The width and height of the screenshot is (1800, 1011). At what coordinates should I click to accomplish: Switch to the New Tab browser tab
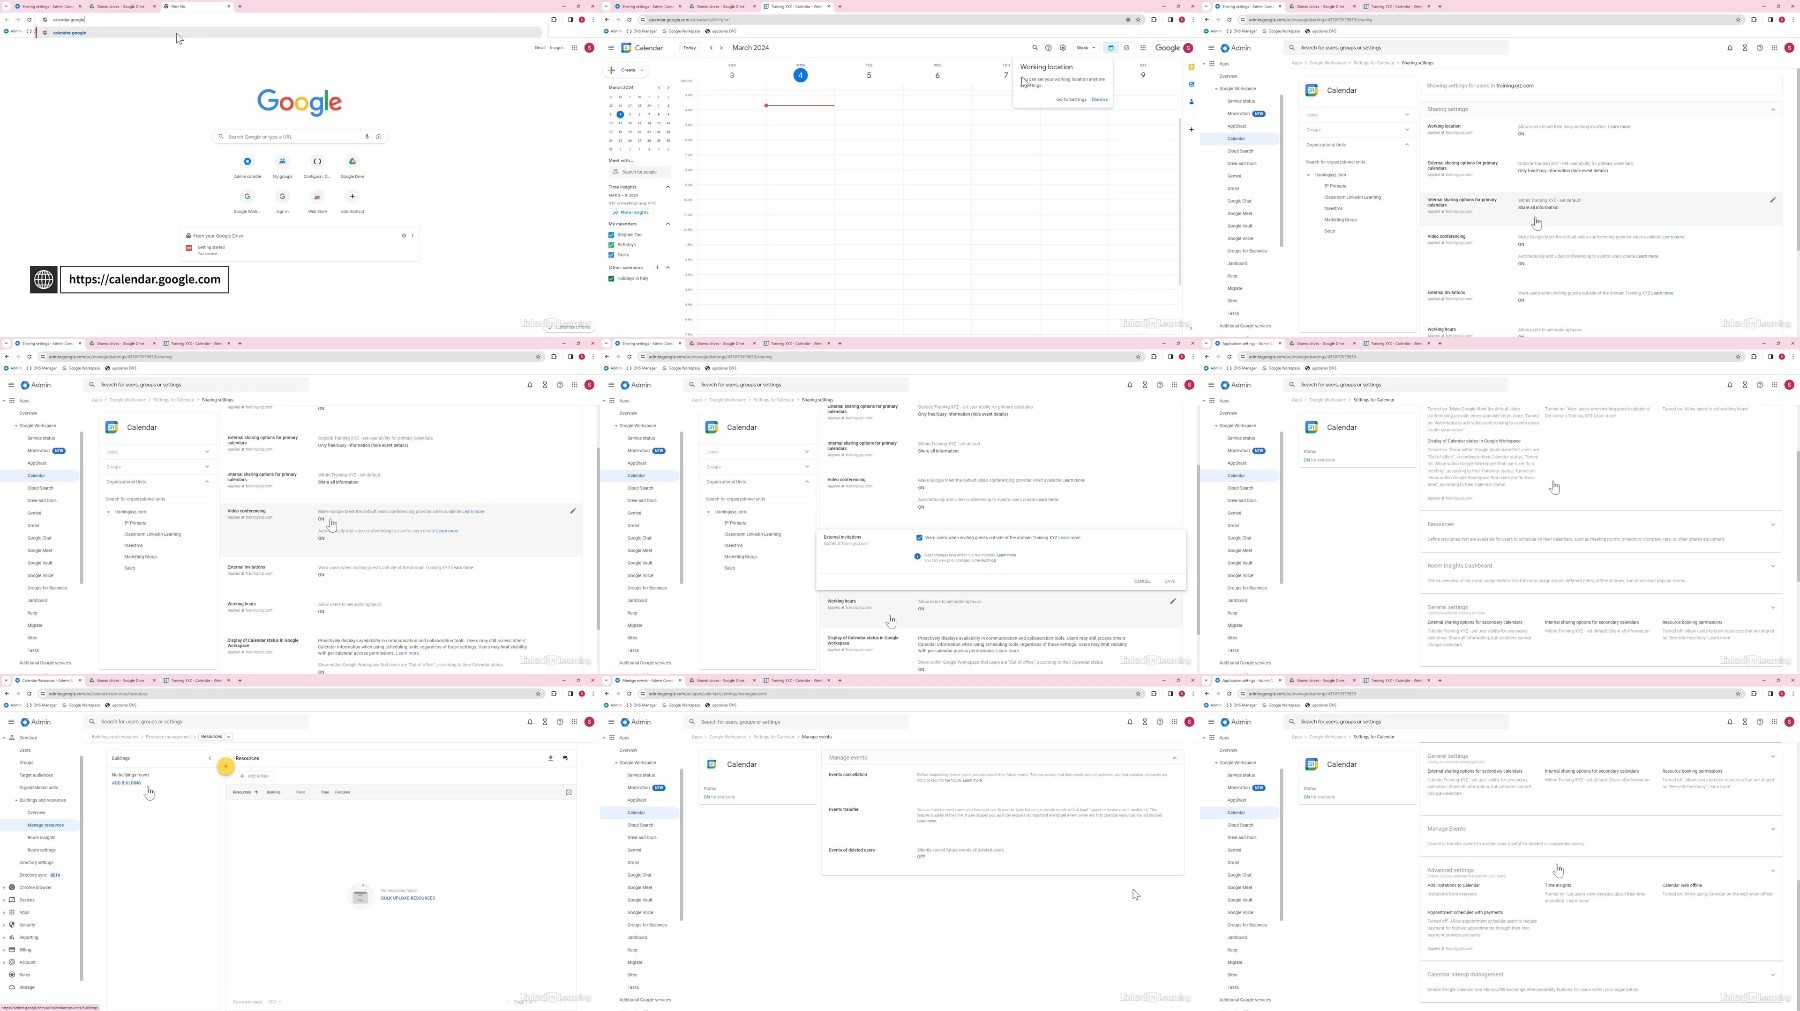(195, 6)
